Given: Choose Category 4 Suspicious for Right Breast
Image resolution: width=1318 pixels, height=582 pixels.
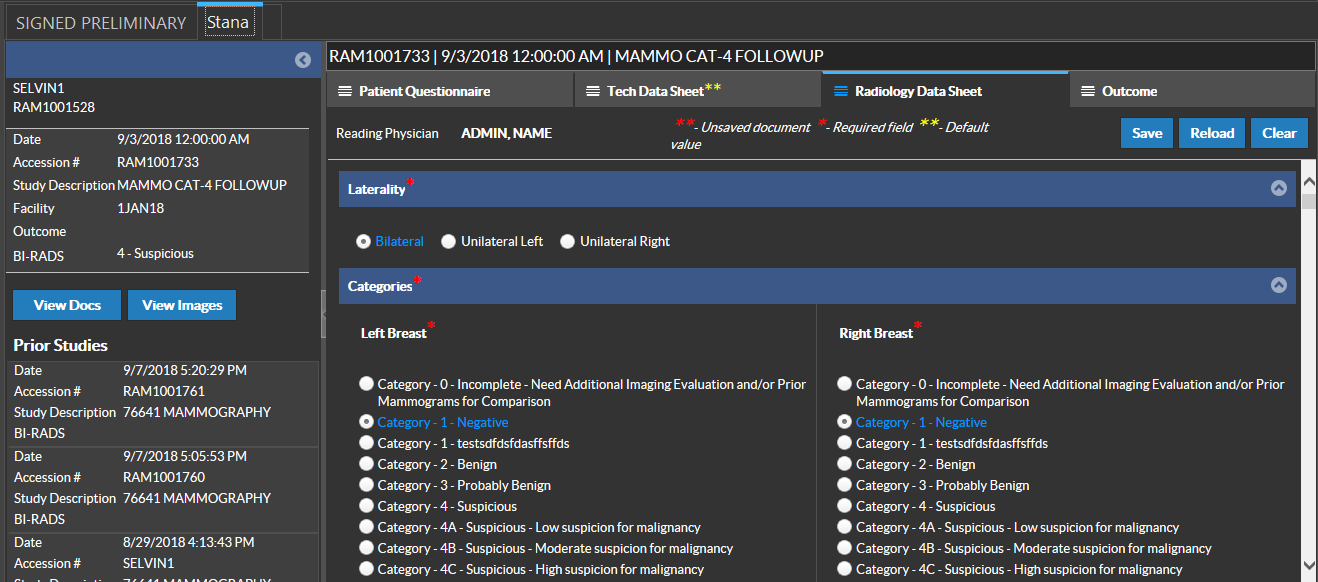Looking at the screenshot, I should pyautogui.click(x=846, y=506).
